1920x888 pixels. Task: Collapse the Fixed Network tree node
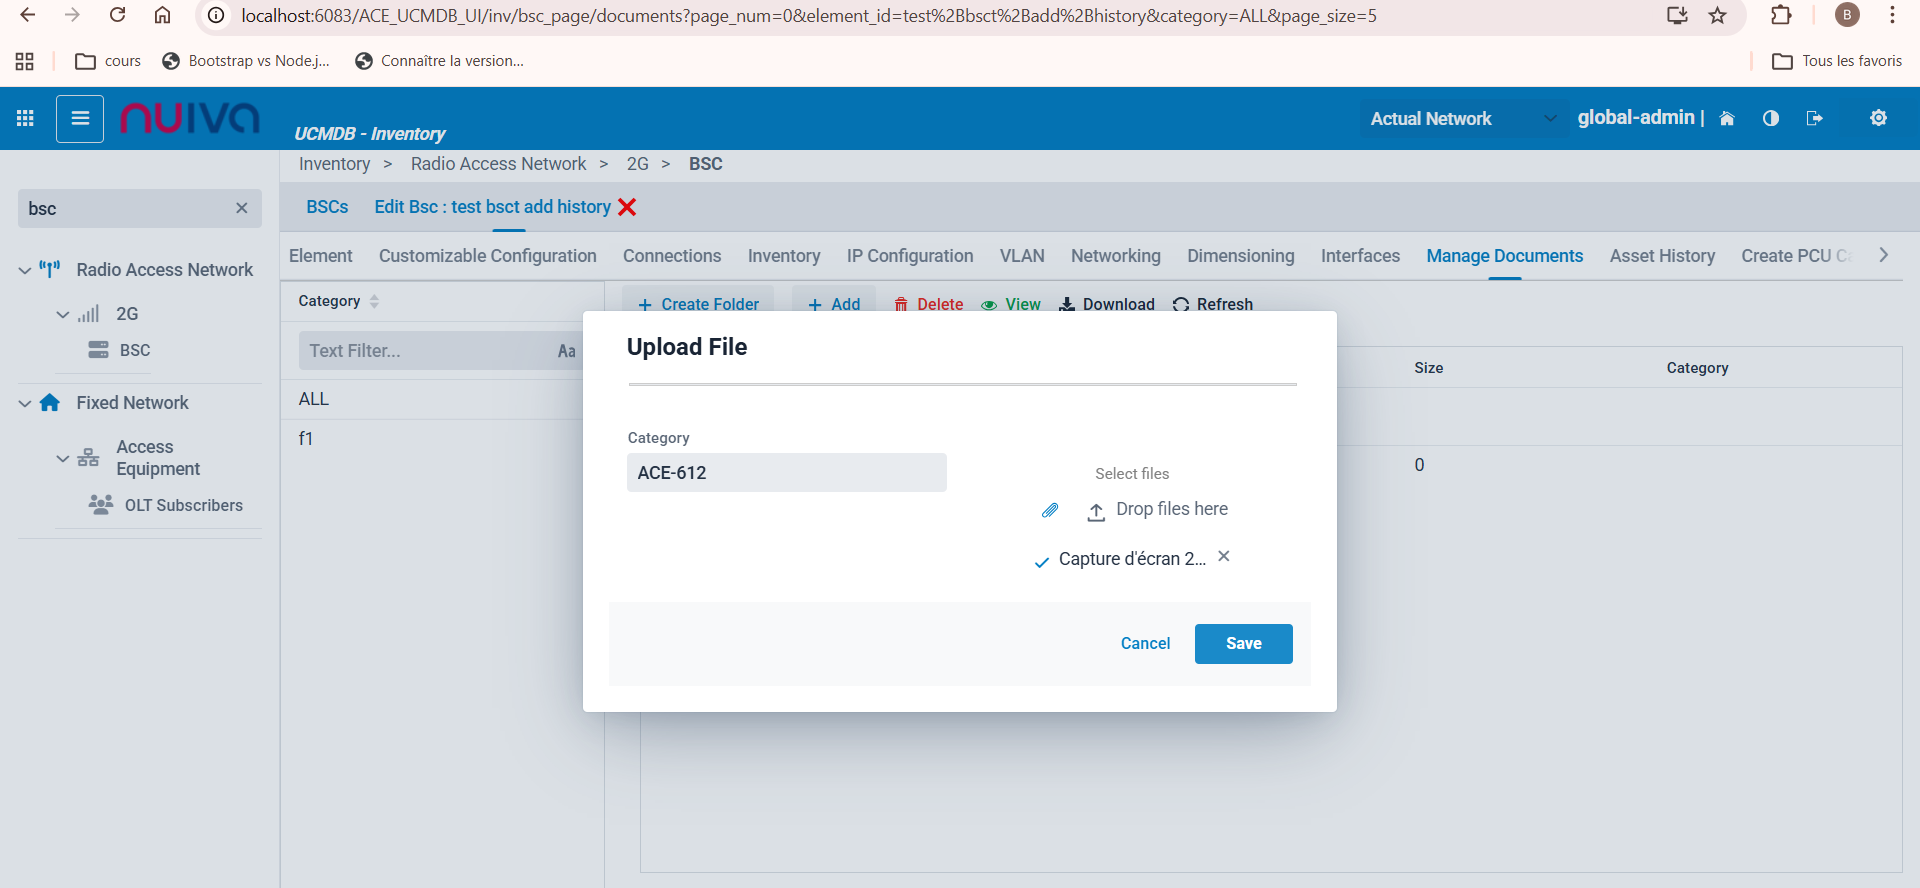click(25, 403)
